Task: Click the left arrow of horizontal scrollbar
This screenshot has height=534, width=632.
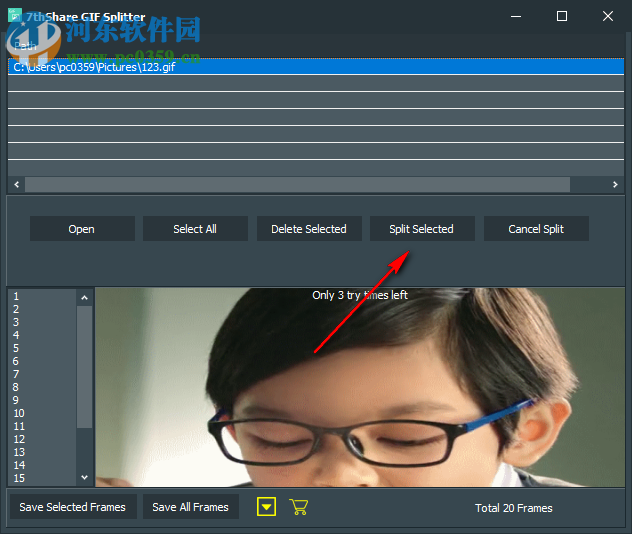Action: click(x=17, y=185)
